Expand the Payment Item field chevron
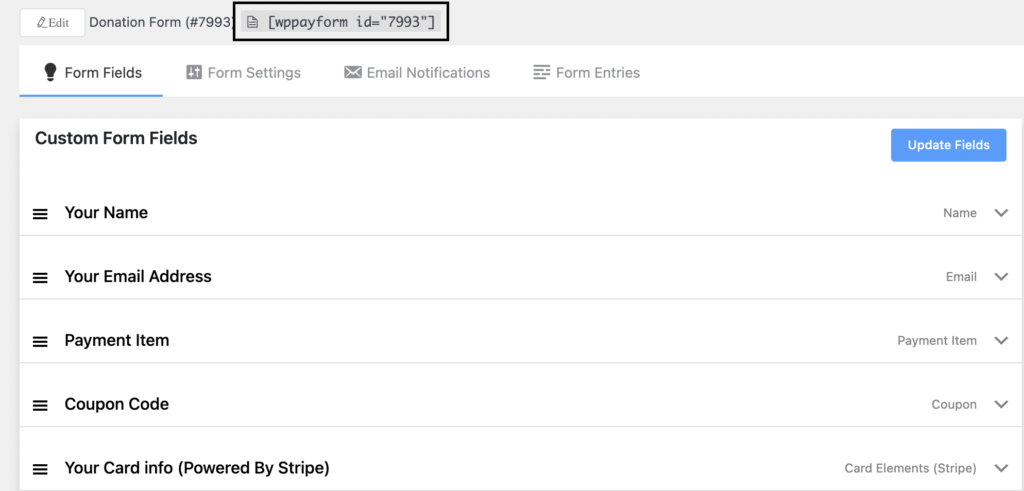The height and width of the screenshot is (491, 1024). pos(1001,341)
